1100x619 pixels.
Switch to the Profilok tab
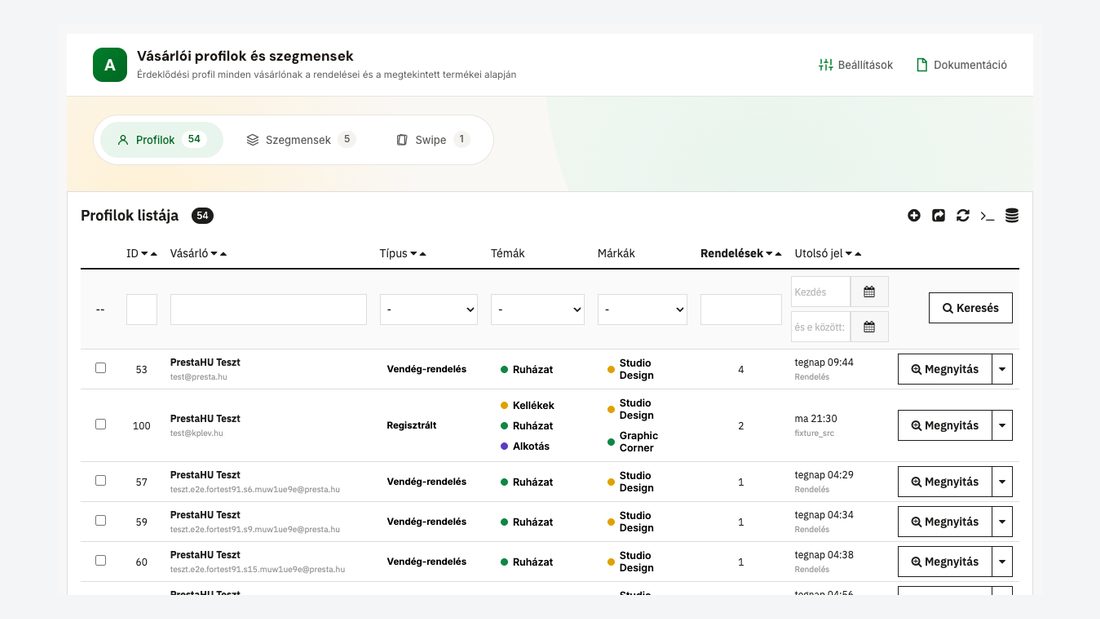(x=161, y=140)
